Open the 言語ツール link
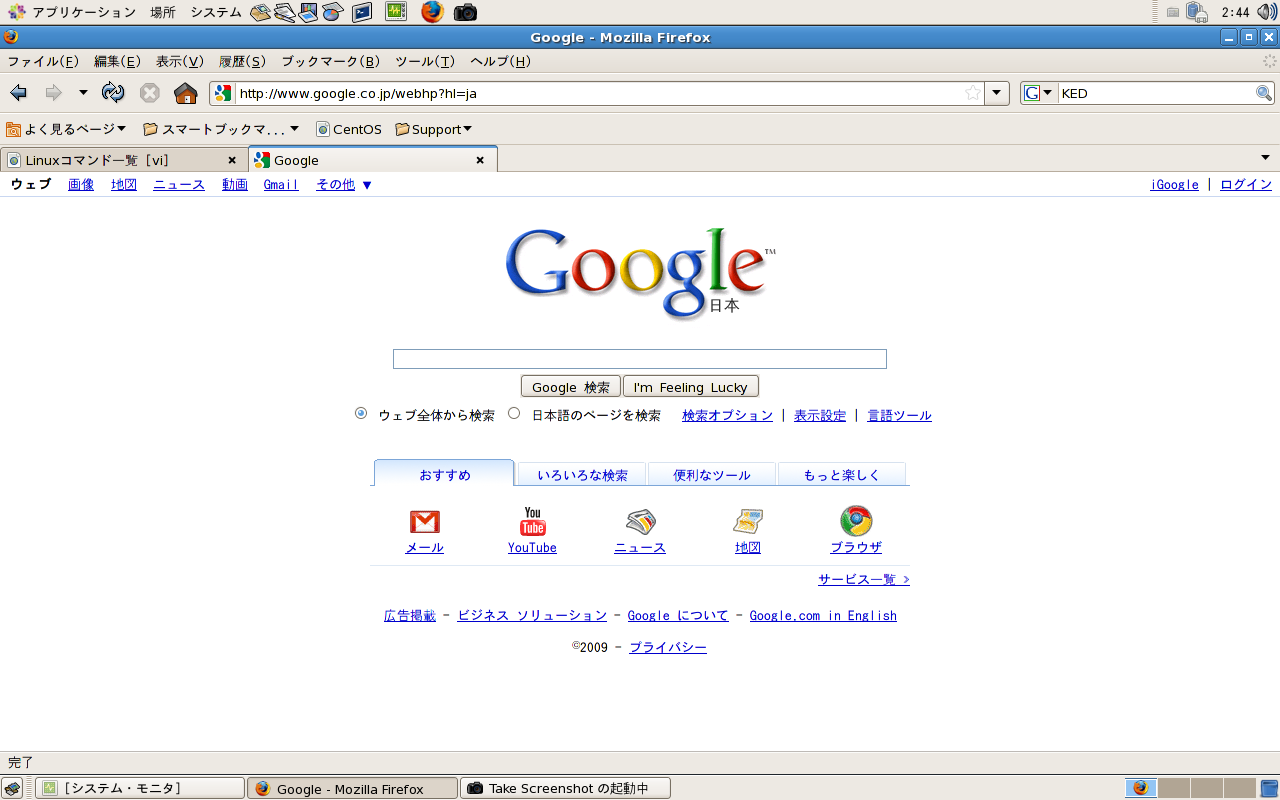Viewport: 1280px width, 800px height. pos(900,415)
